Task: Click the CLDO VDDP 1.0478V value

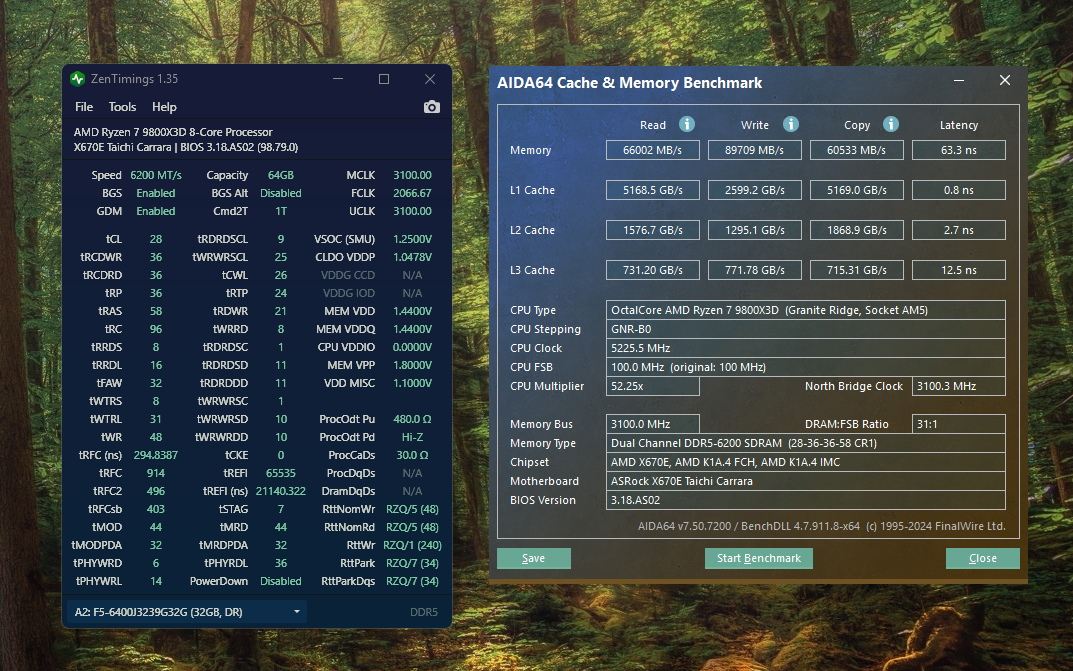Action: tap(412, 257)
